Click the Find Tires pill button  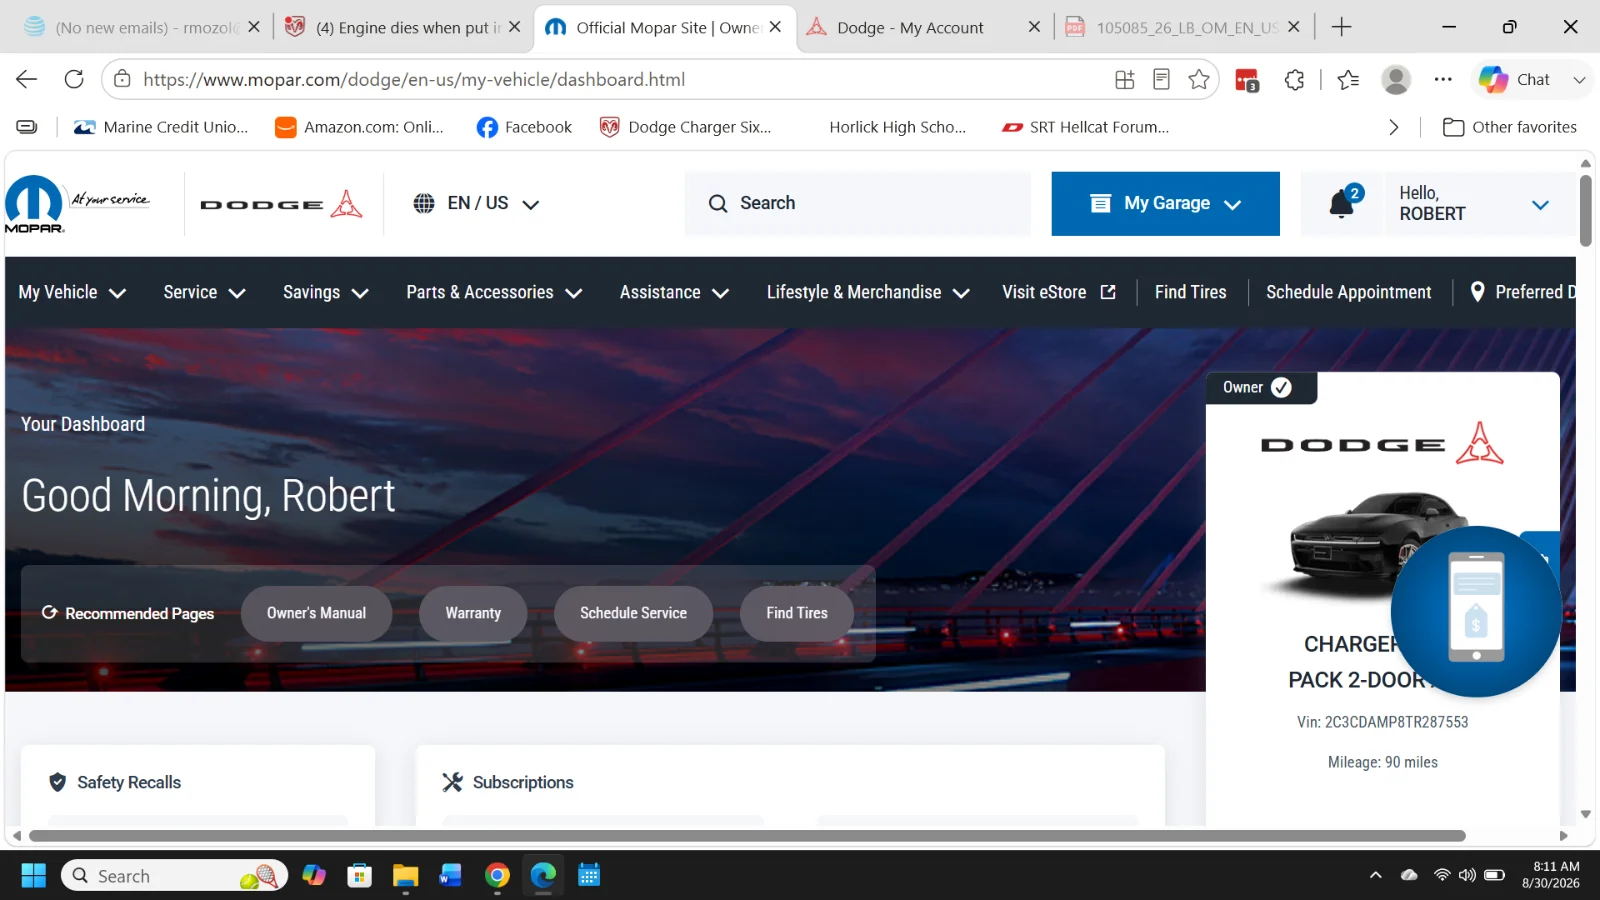tap(797, 613)
